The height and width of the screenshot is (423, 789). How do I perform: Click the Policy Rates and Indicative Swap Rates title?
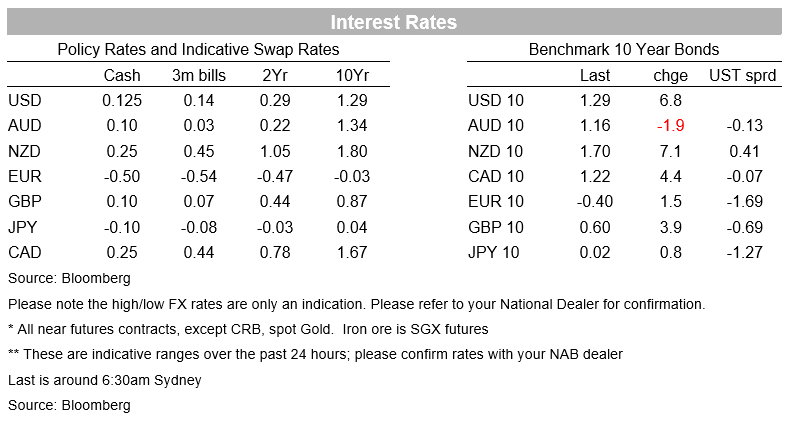pyautogui.click(x=198, y=49)
